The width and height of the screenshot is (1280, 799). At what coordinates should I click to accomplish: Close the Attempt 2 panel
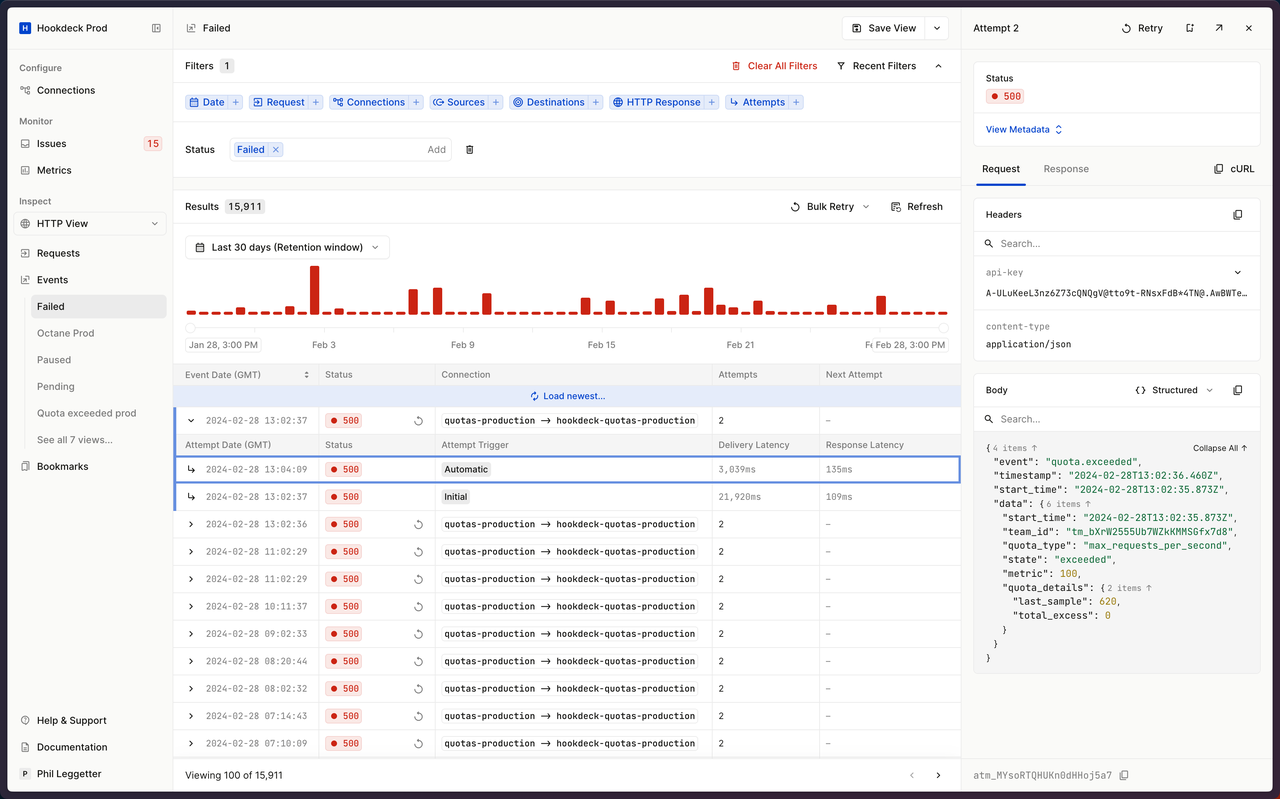tap(1249, 28)
